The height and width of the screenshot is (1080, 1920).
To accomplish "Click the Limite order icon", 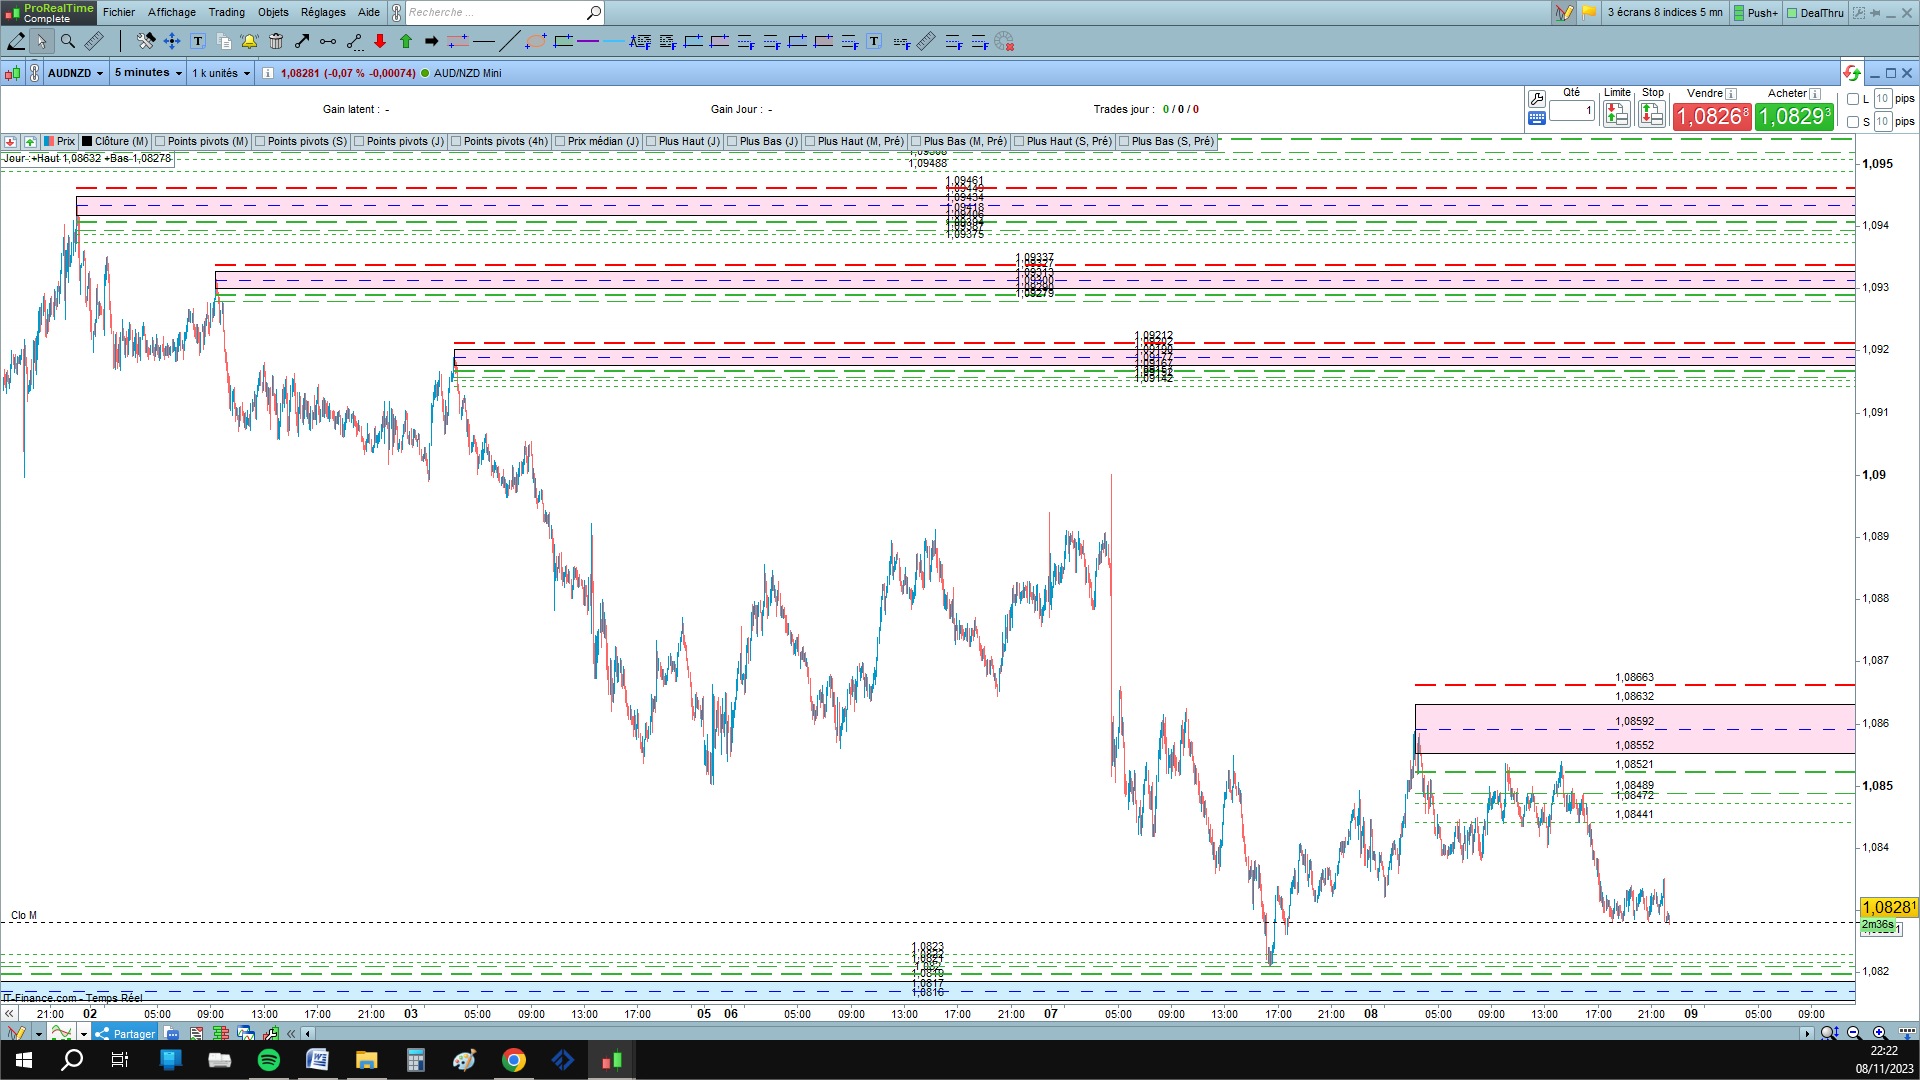I will [x=1617, y=115].
